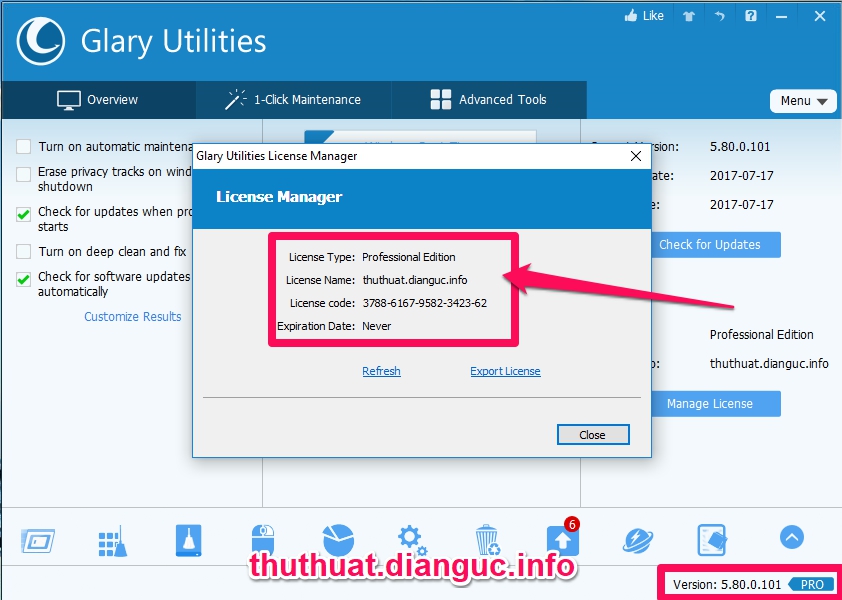The height and width of the screenshot is (600, 842).
Task: Open the Menu dropdown button
Action: coord(803,101)
